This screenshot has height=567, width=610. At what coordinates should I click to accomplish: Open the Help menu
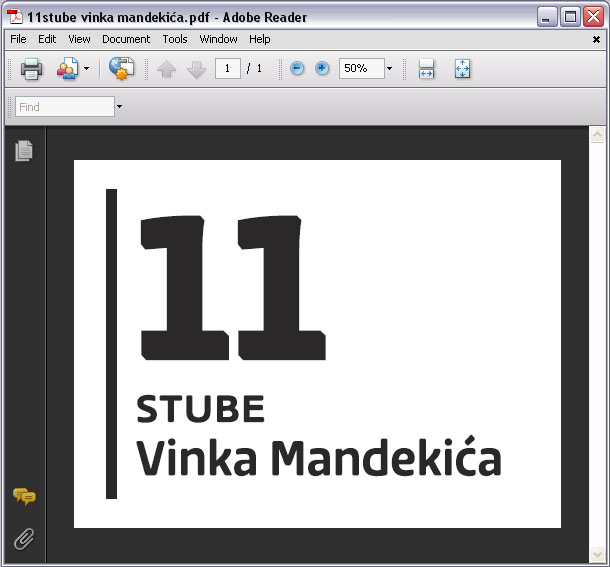(260, 39)
